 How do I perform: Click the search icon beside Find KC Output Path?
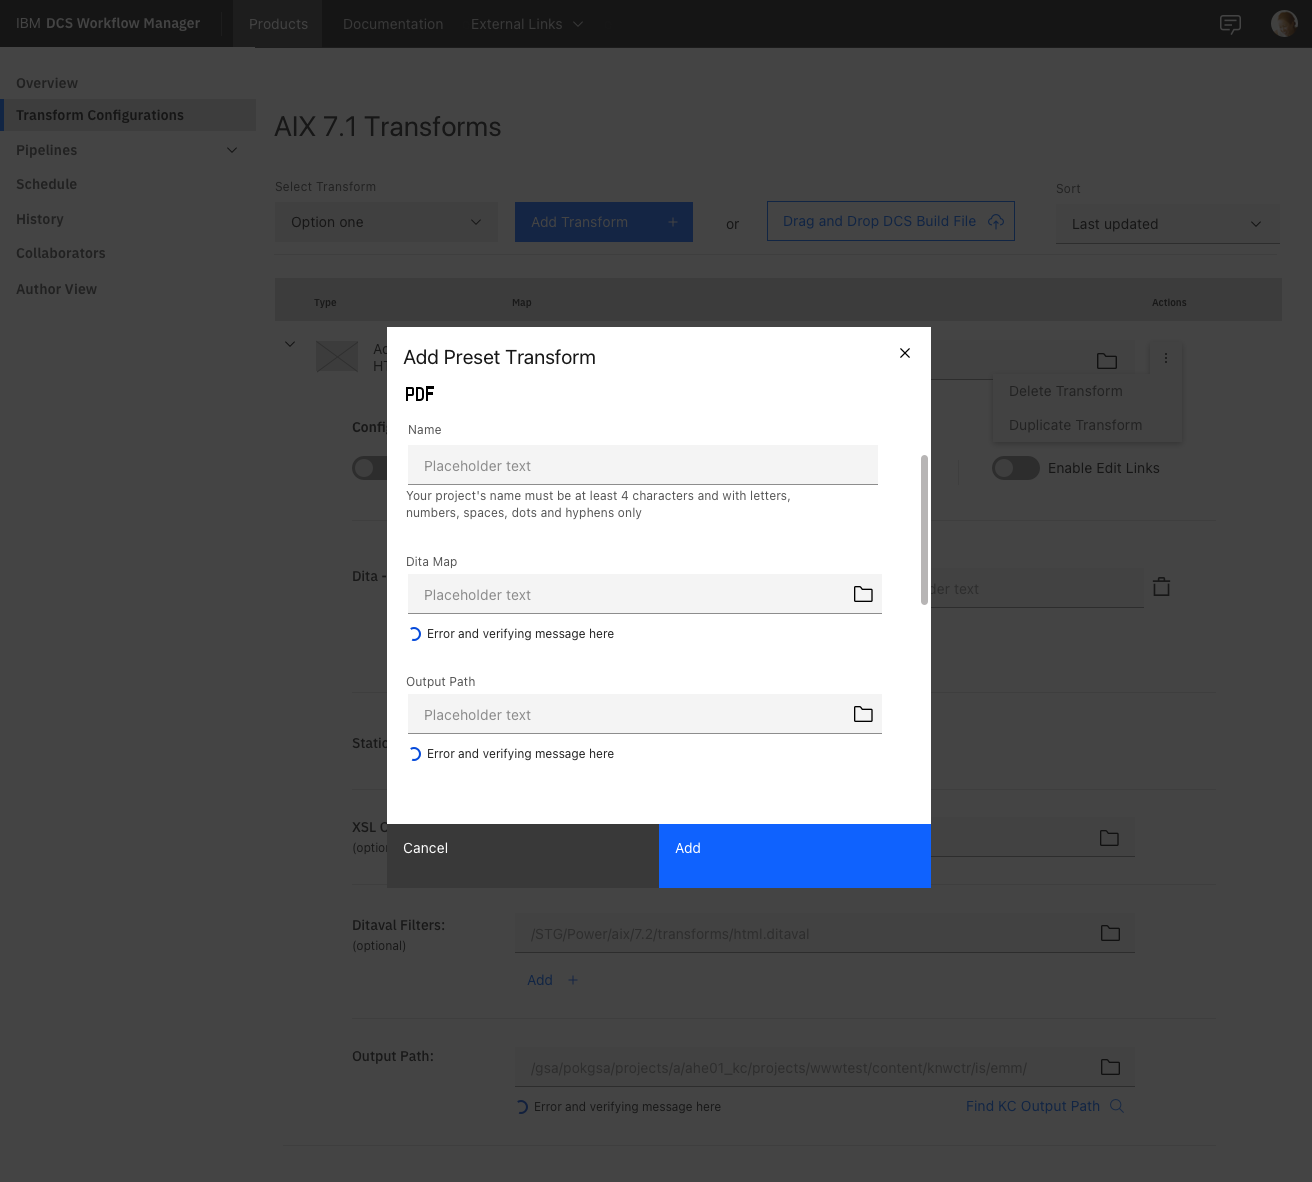pos(1117,1106)
